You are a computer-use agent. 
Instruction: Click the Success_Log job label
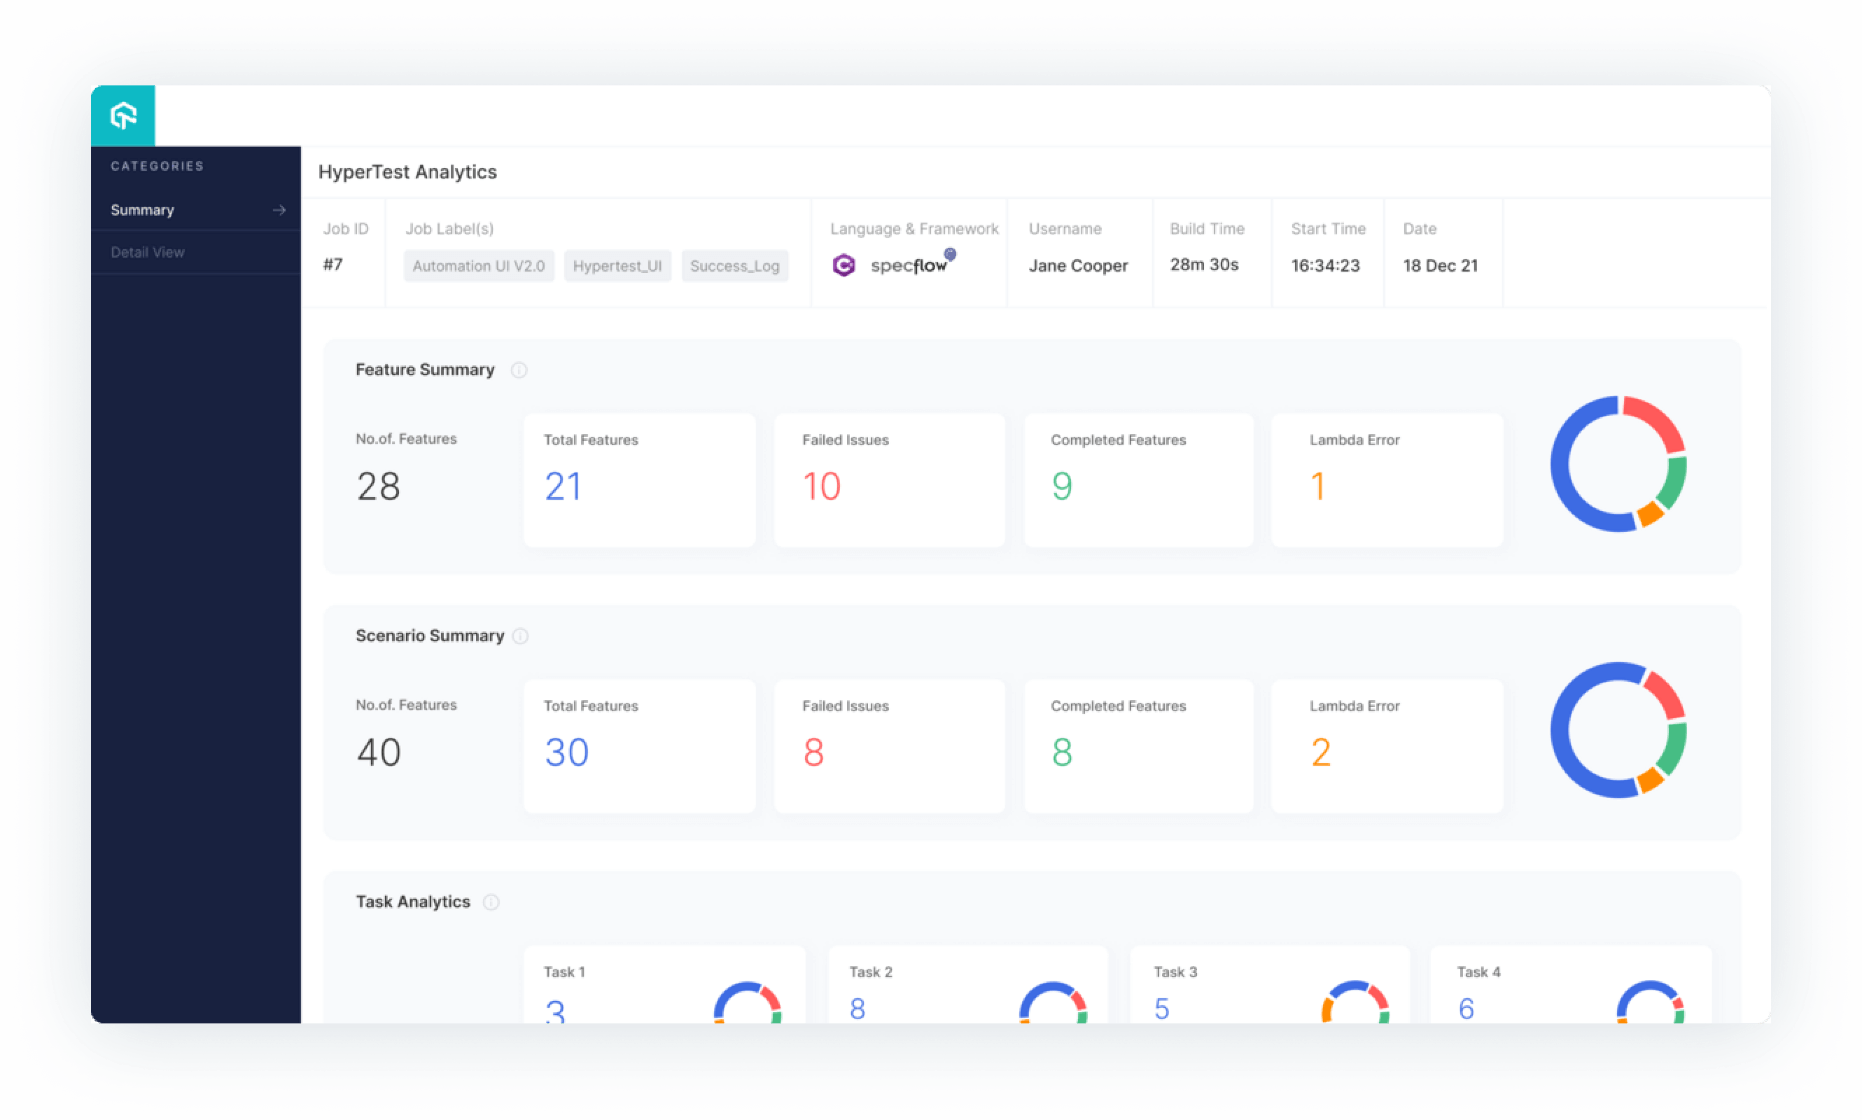[x=735, y=266]
